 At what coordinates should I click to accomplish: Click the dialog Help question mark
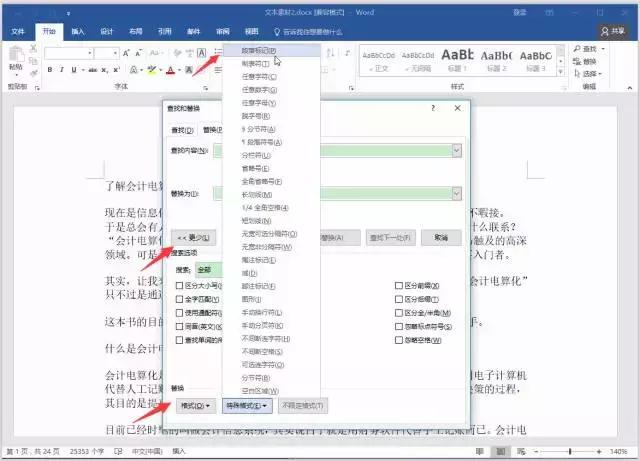[433, 108]
